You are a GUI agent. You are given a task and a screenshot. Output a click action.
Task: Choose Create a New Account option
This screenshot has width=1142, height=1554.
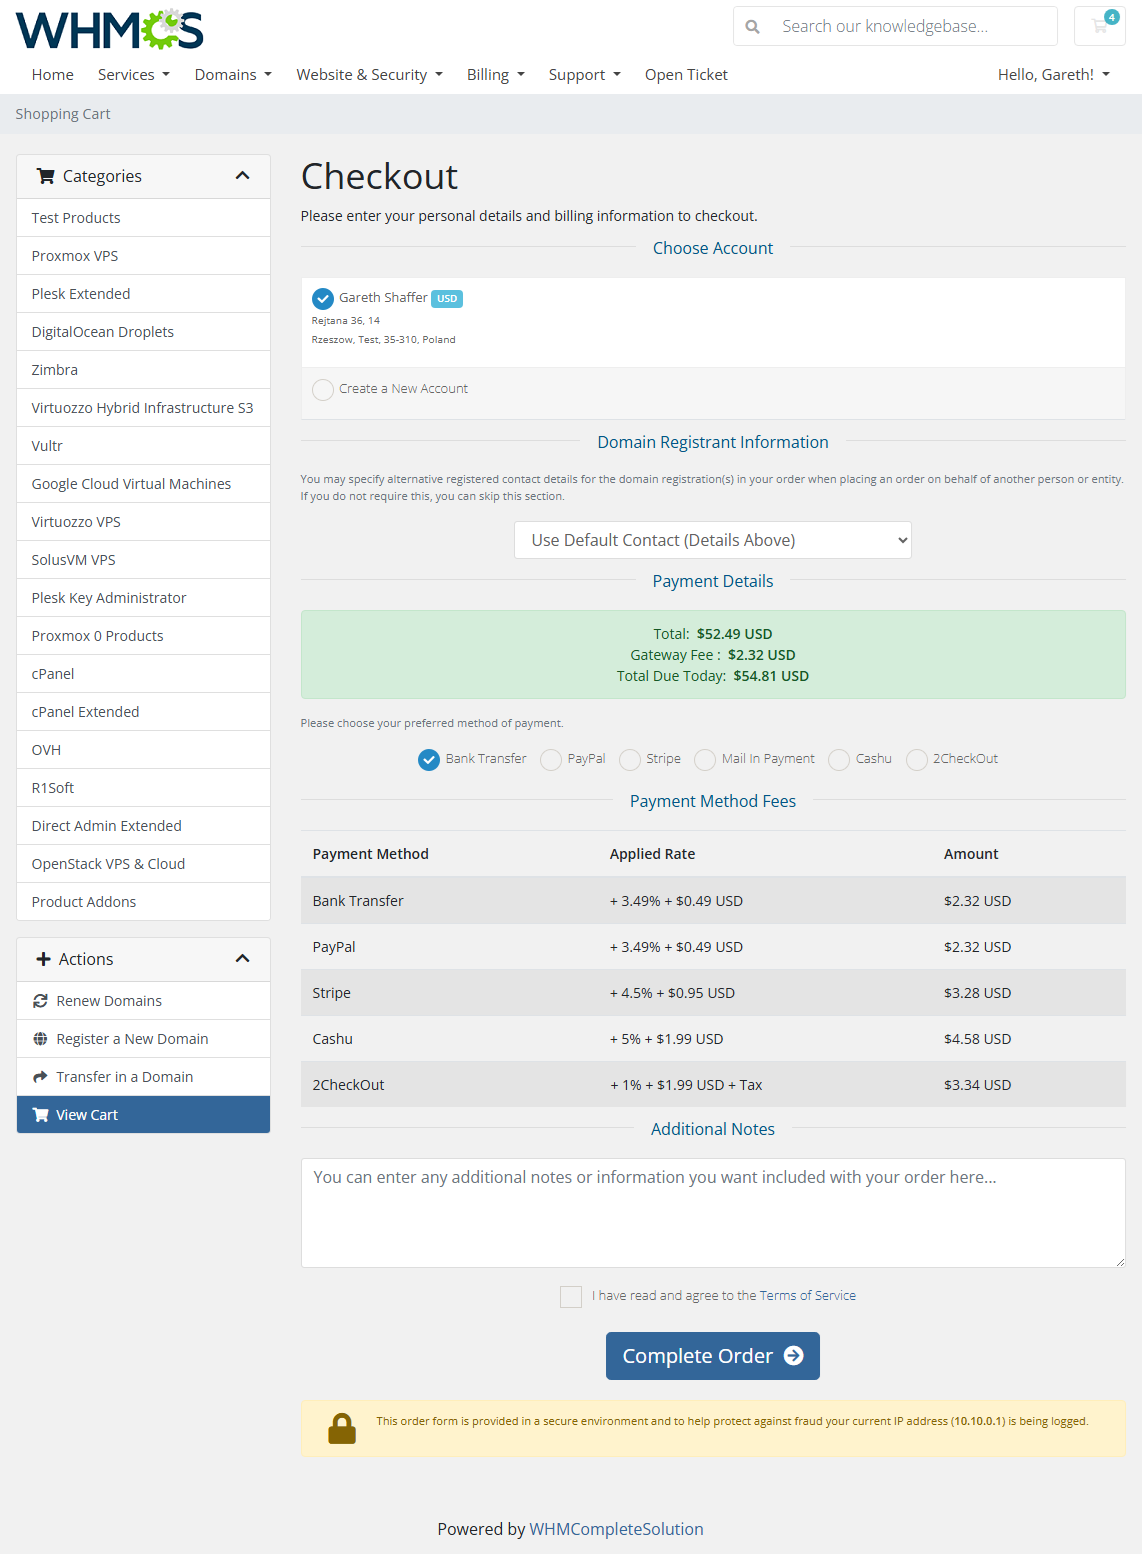(x=322, y=389)
